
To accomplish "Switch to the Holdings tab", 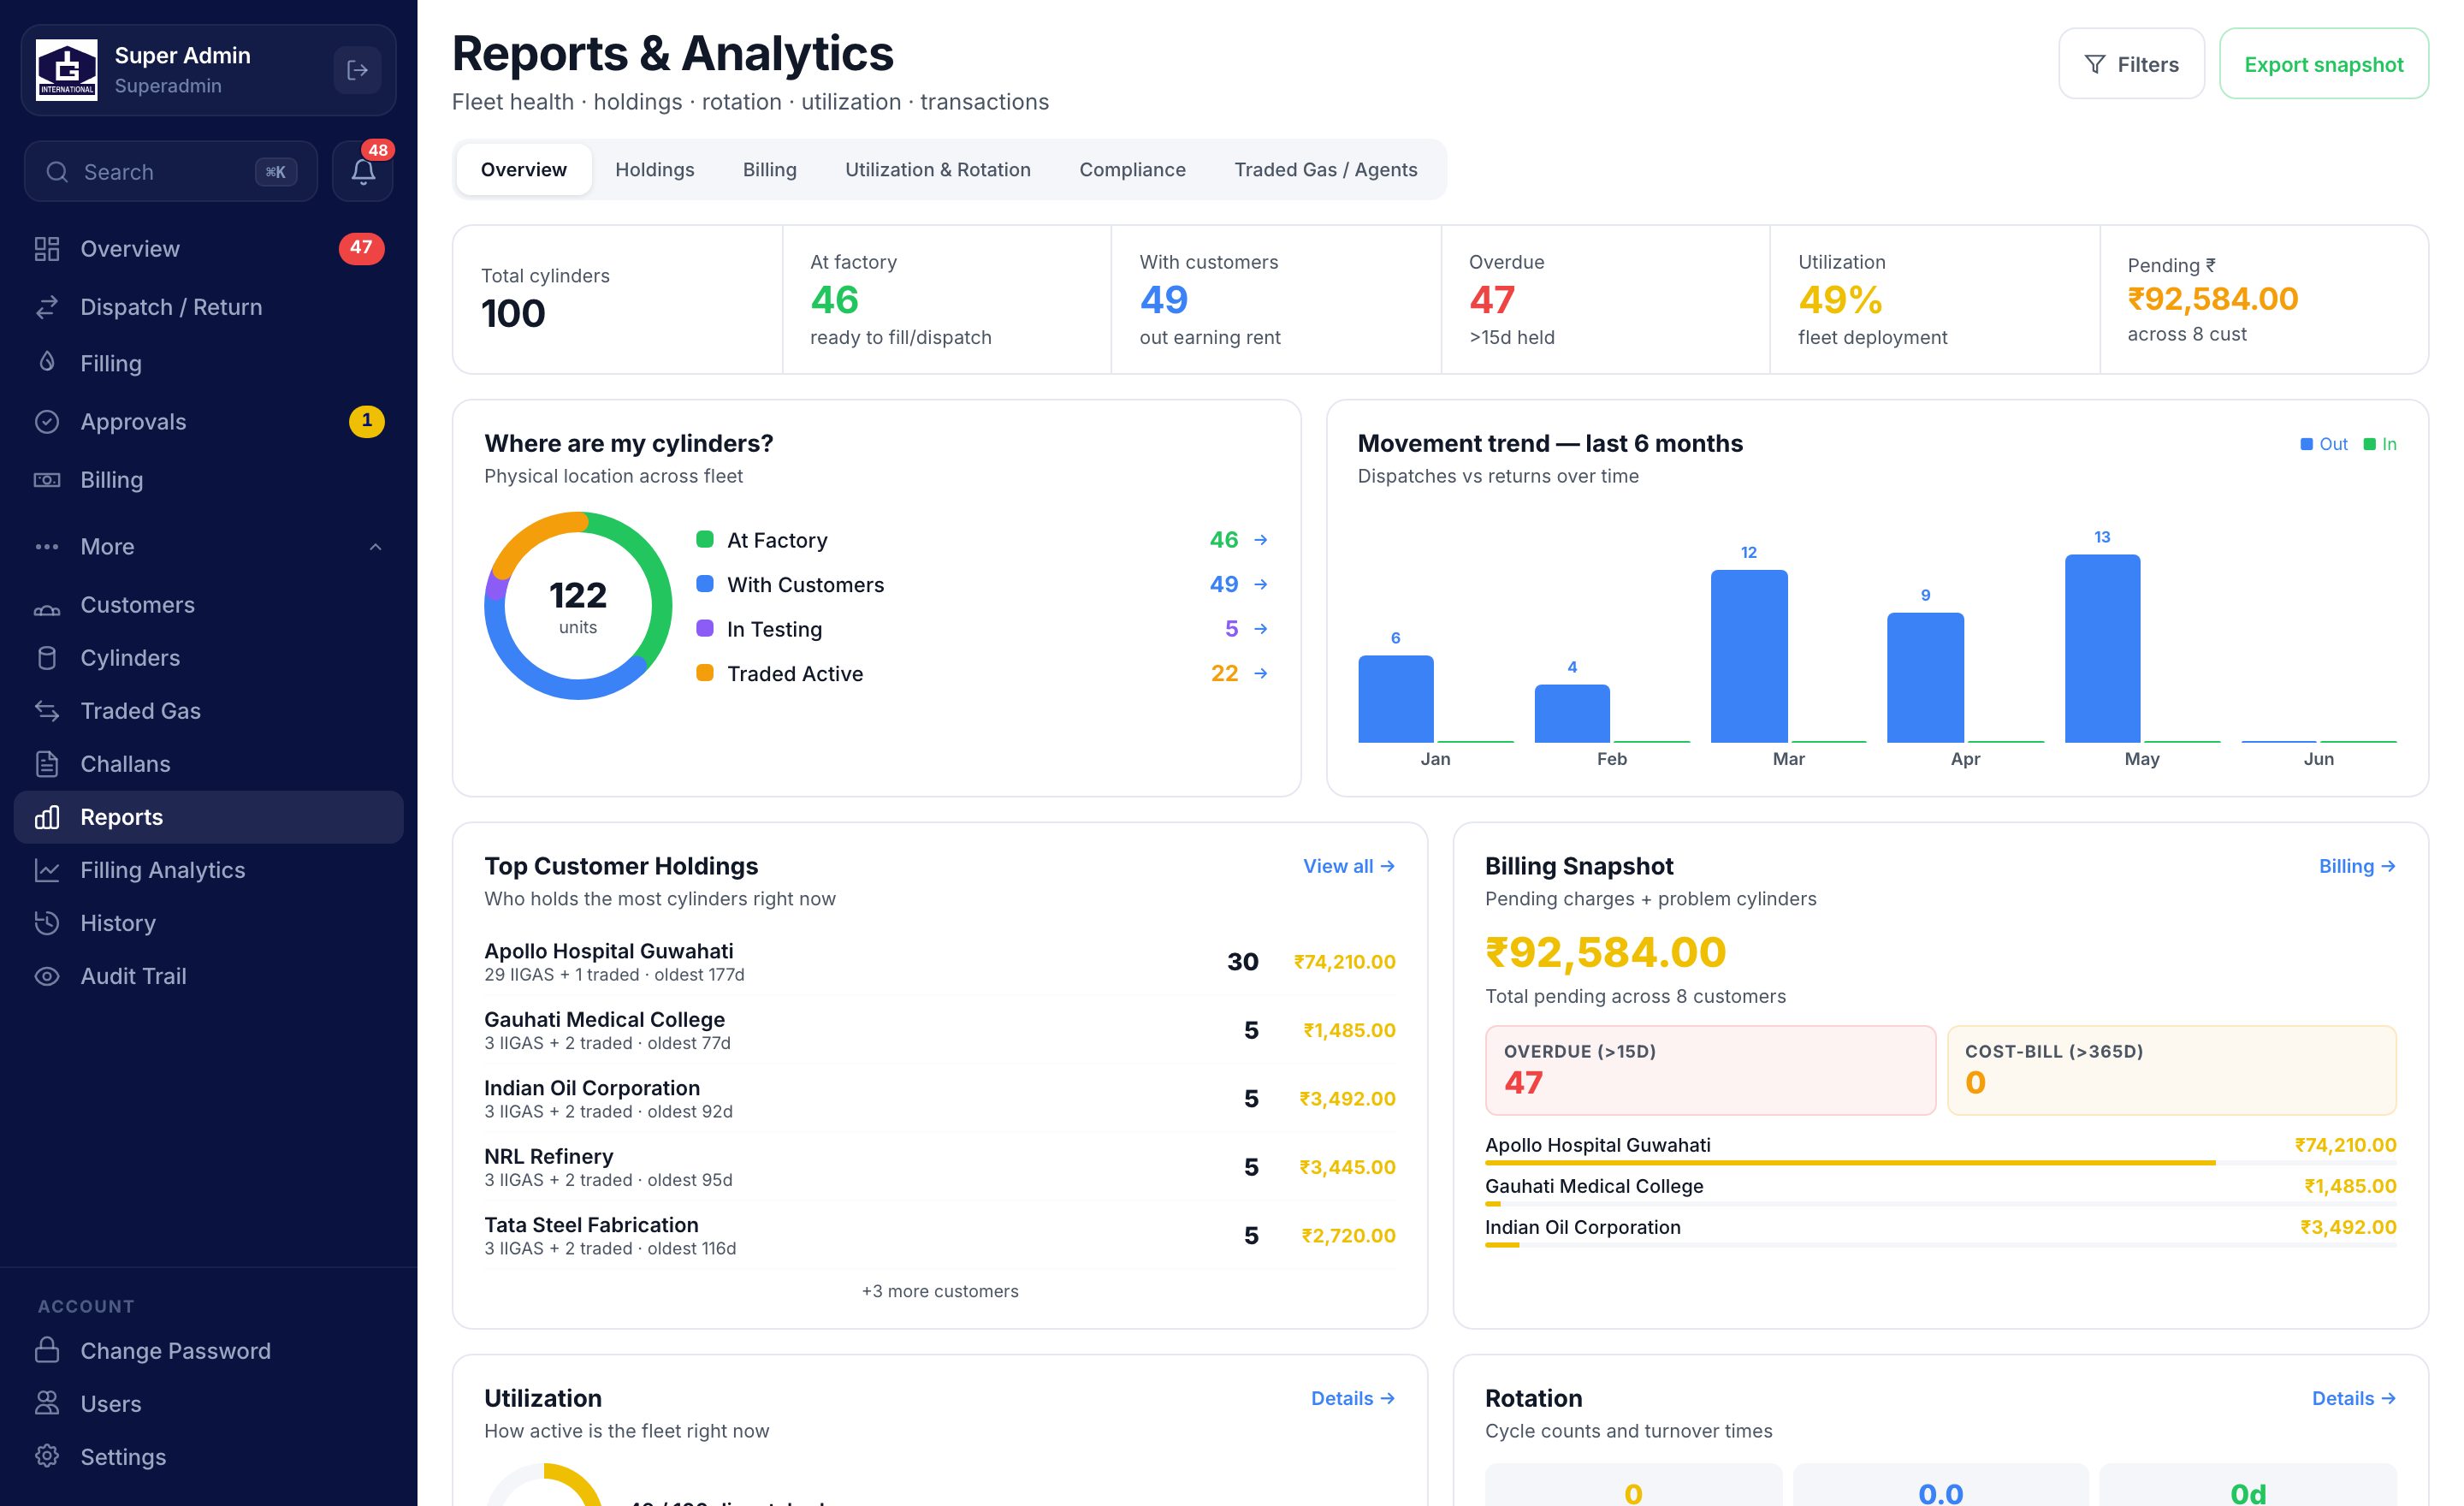I will tap(655, 170).
